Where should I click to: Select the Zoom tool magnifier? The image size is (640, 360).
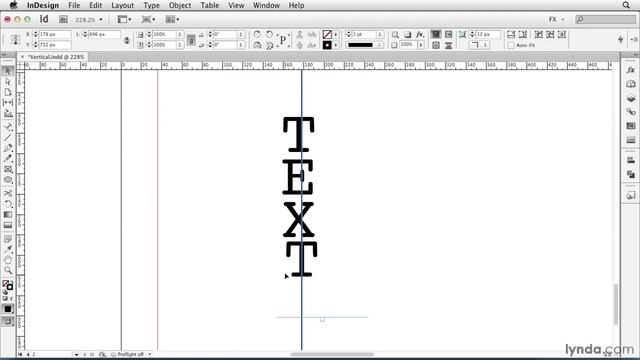tap(8, 270)
